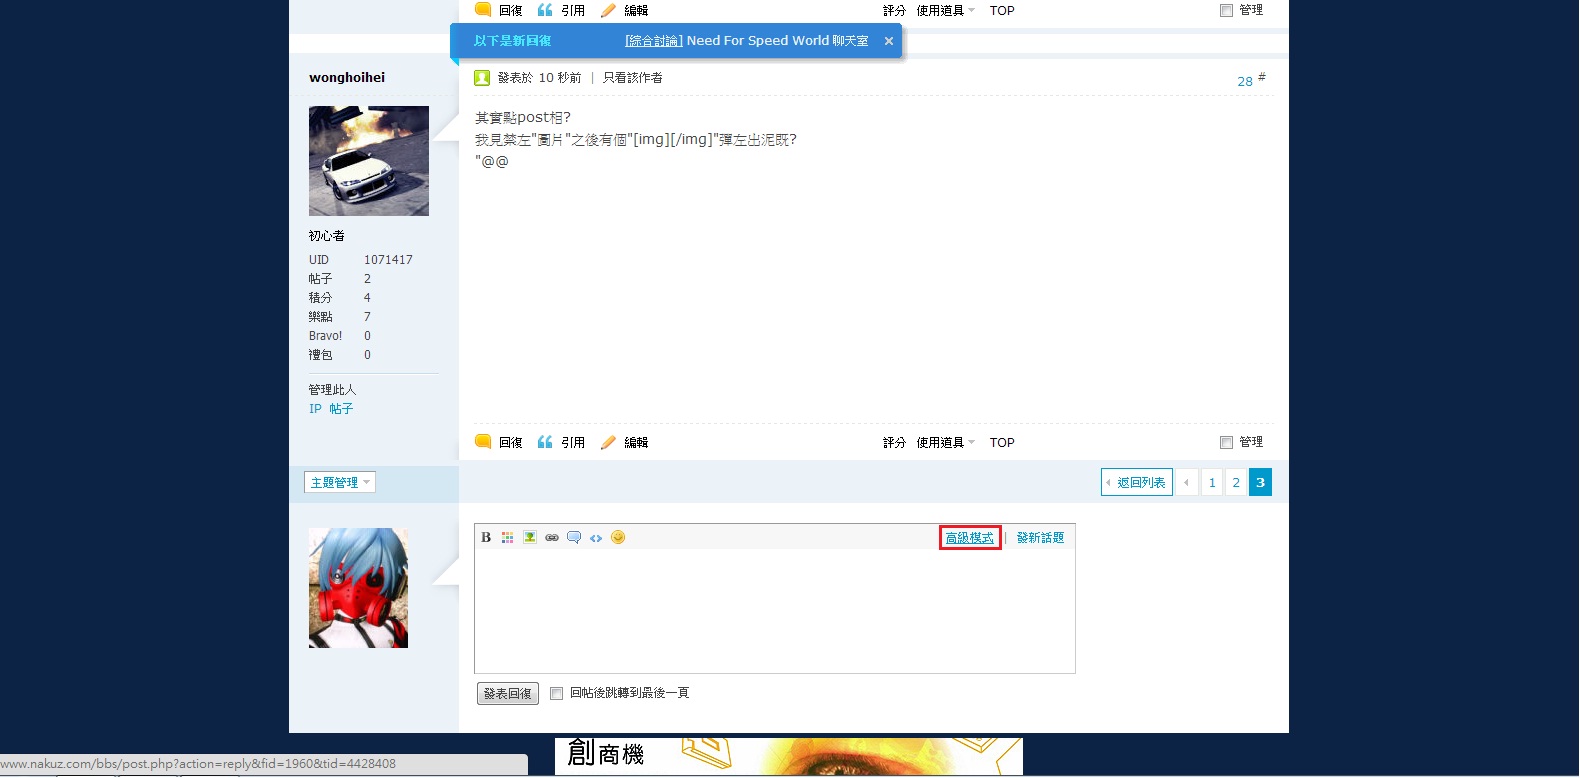
Task: Click the 高級模式 advanced mode link
Action: (x=970, y=538)
